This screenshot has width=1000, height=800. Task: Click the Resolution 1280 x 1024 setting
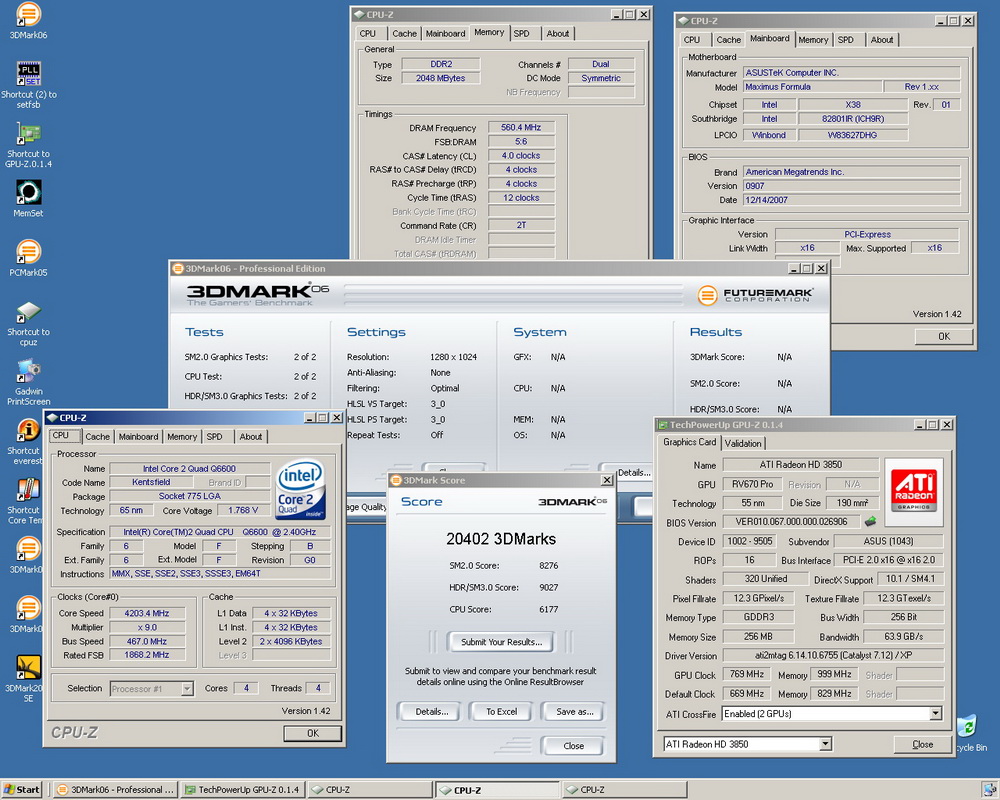[x=453, y=357]
